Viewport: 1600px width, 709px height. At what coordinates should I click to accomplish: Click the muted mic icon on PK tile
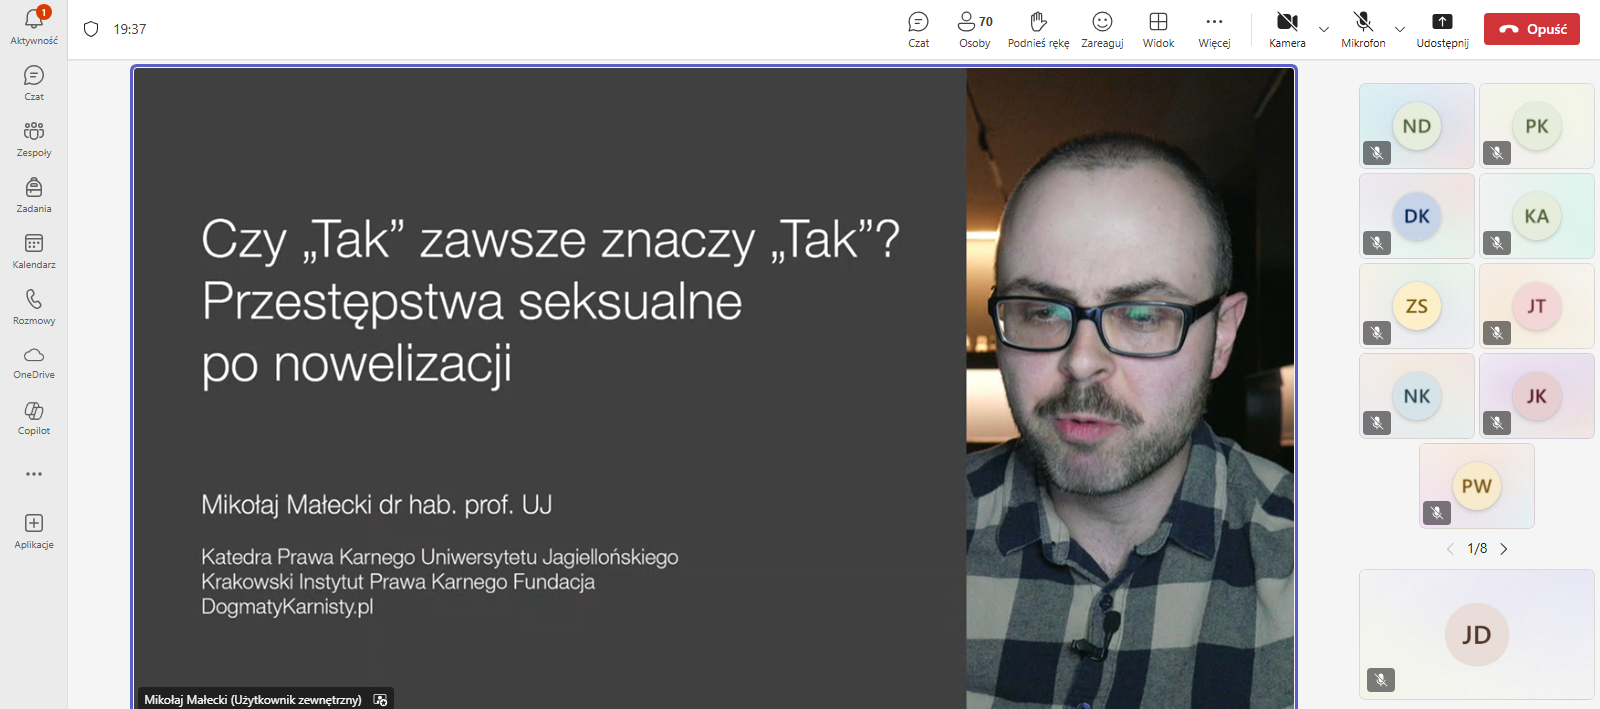point(1497,153)
